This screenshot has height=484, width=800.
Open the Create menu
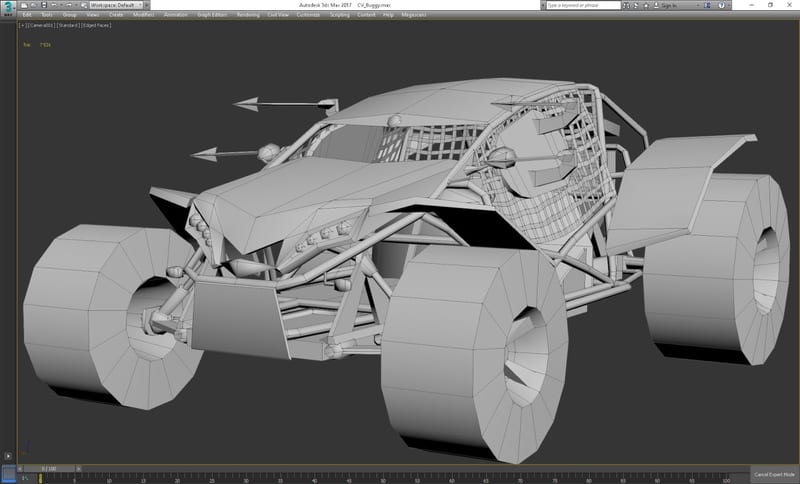coord(116,15)
